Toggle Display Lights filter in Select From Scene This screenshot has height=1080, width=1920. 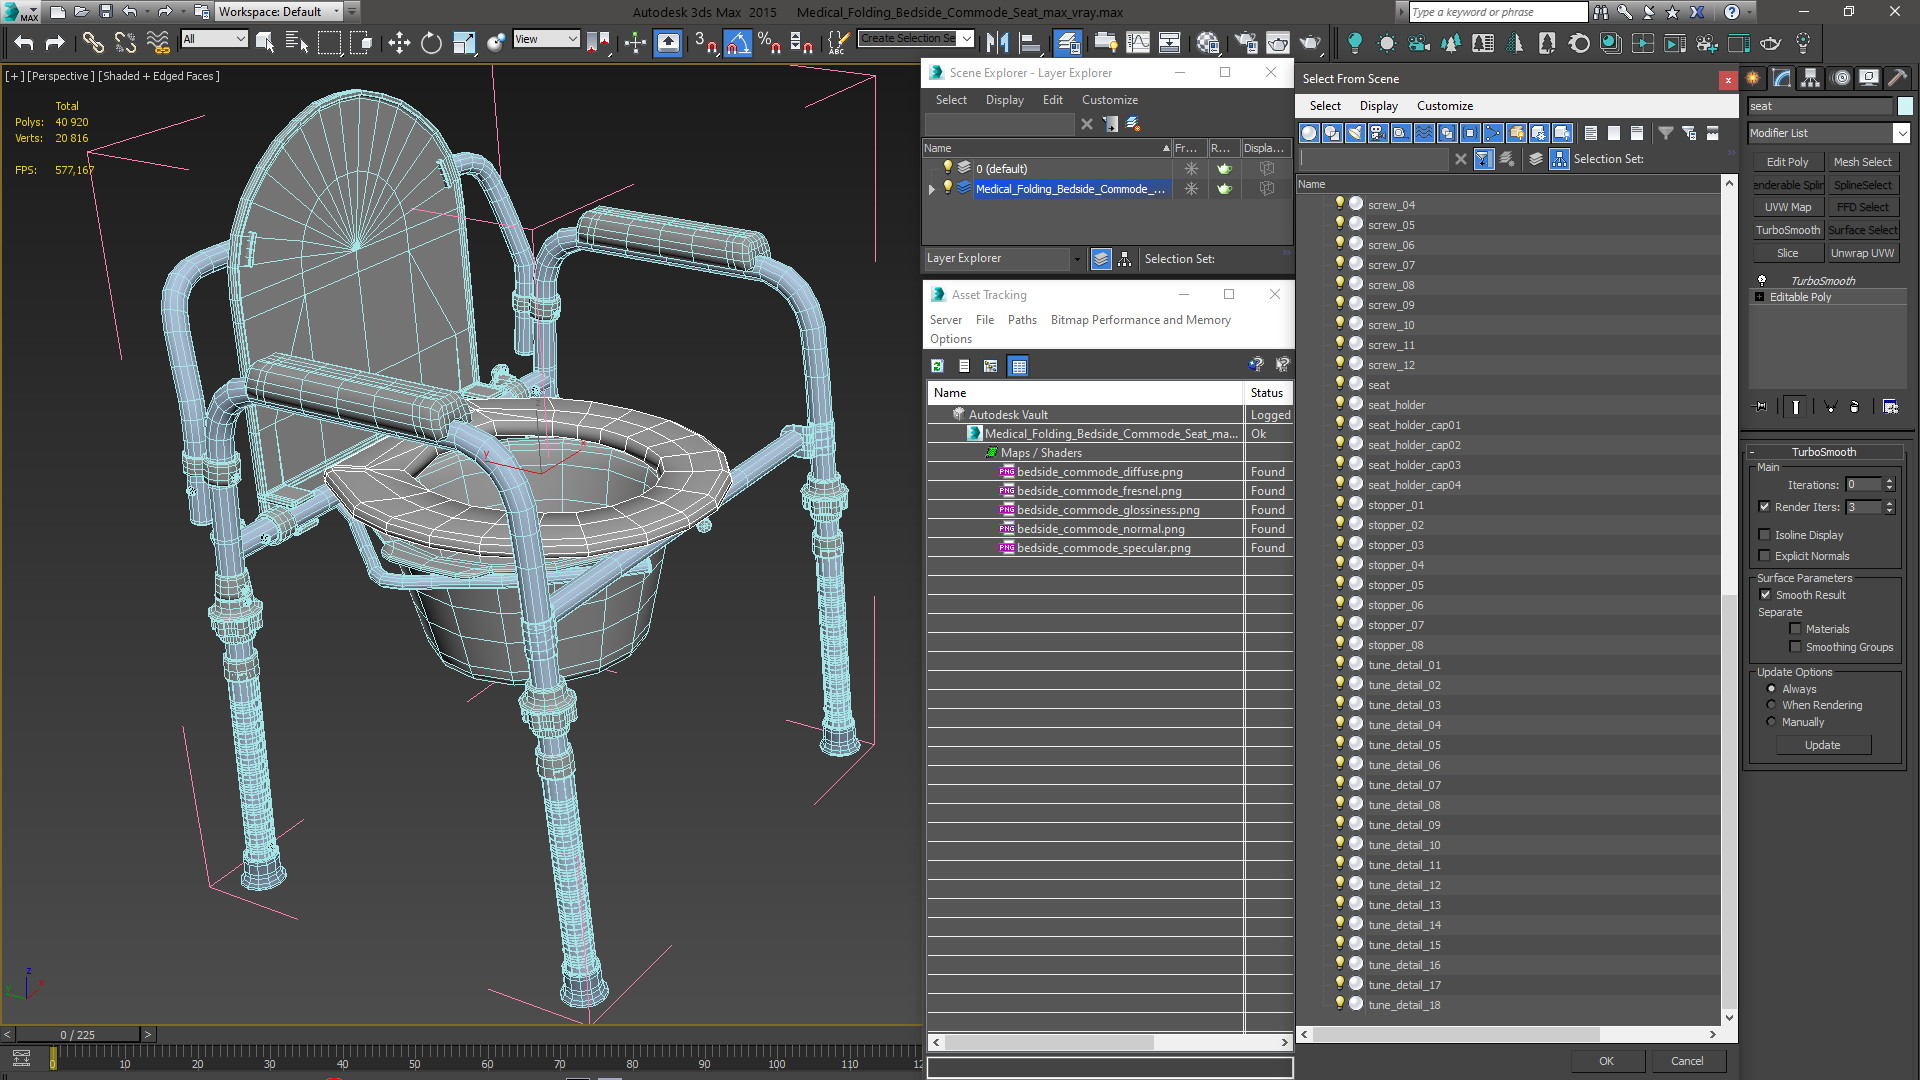tap(1355, 133)
